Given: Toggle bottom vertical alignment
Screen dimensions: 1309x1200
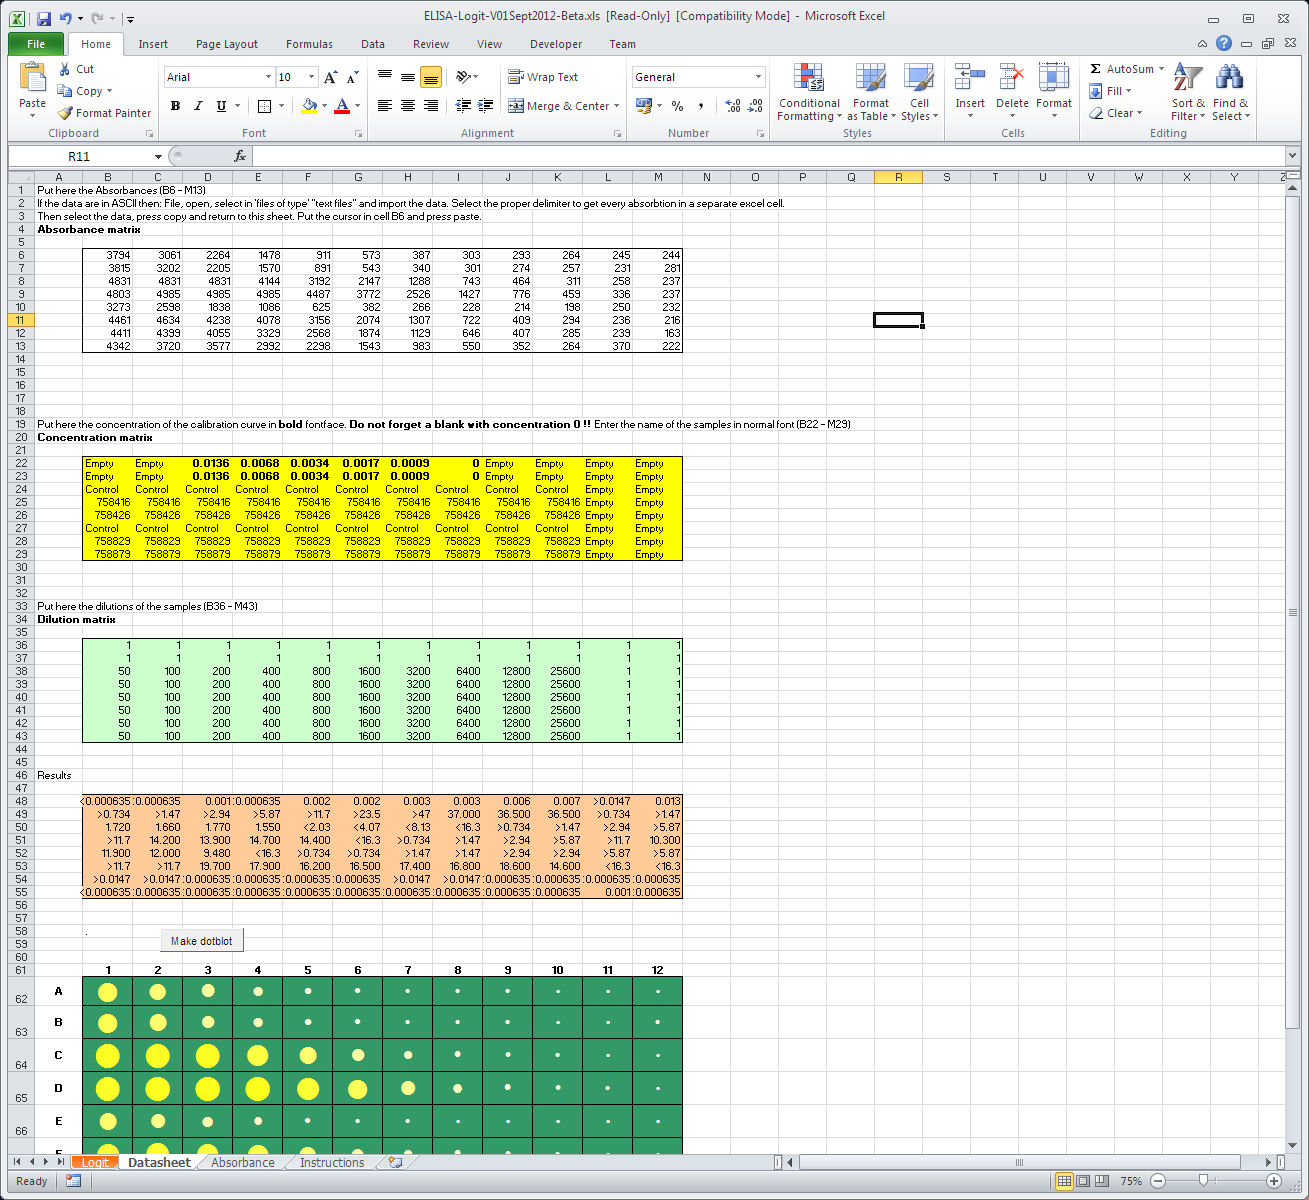Looking at the screenshot, I should pos(431,77).
